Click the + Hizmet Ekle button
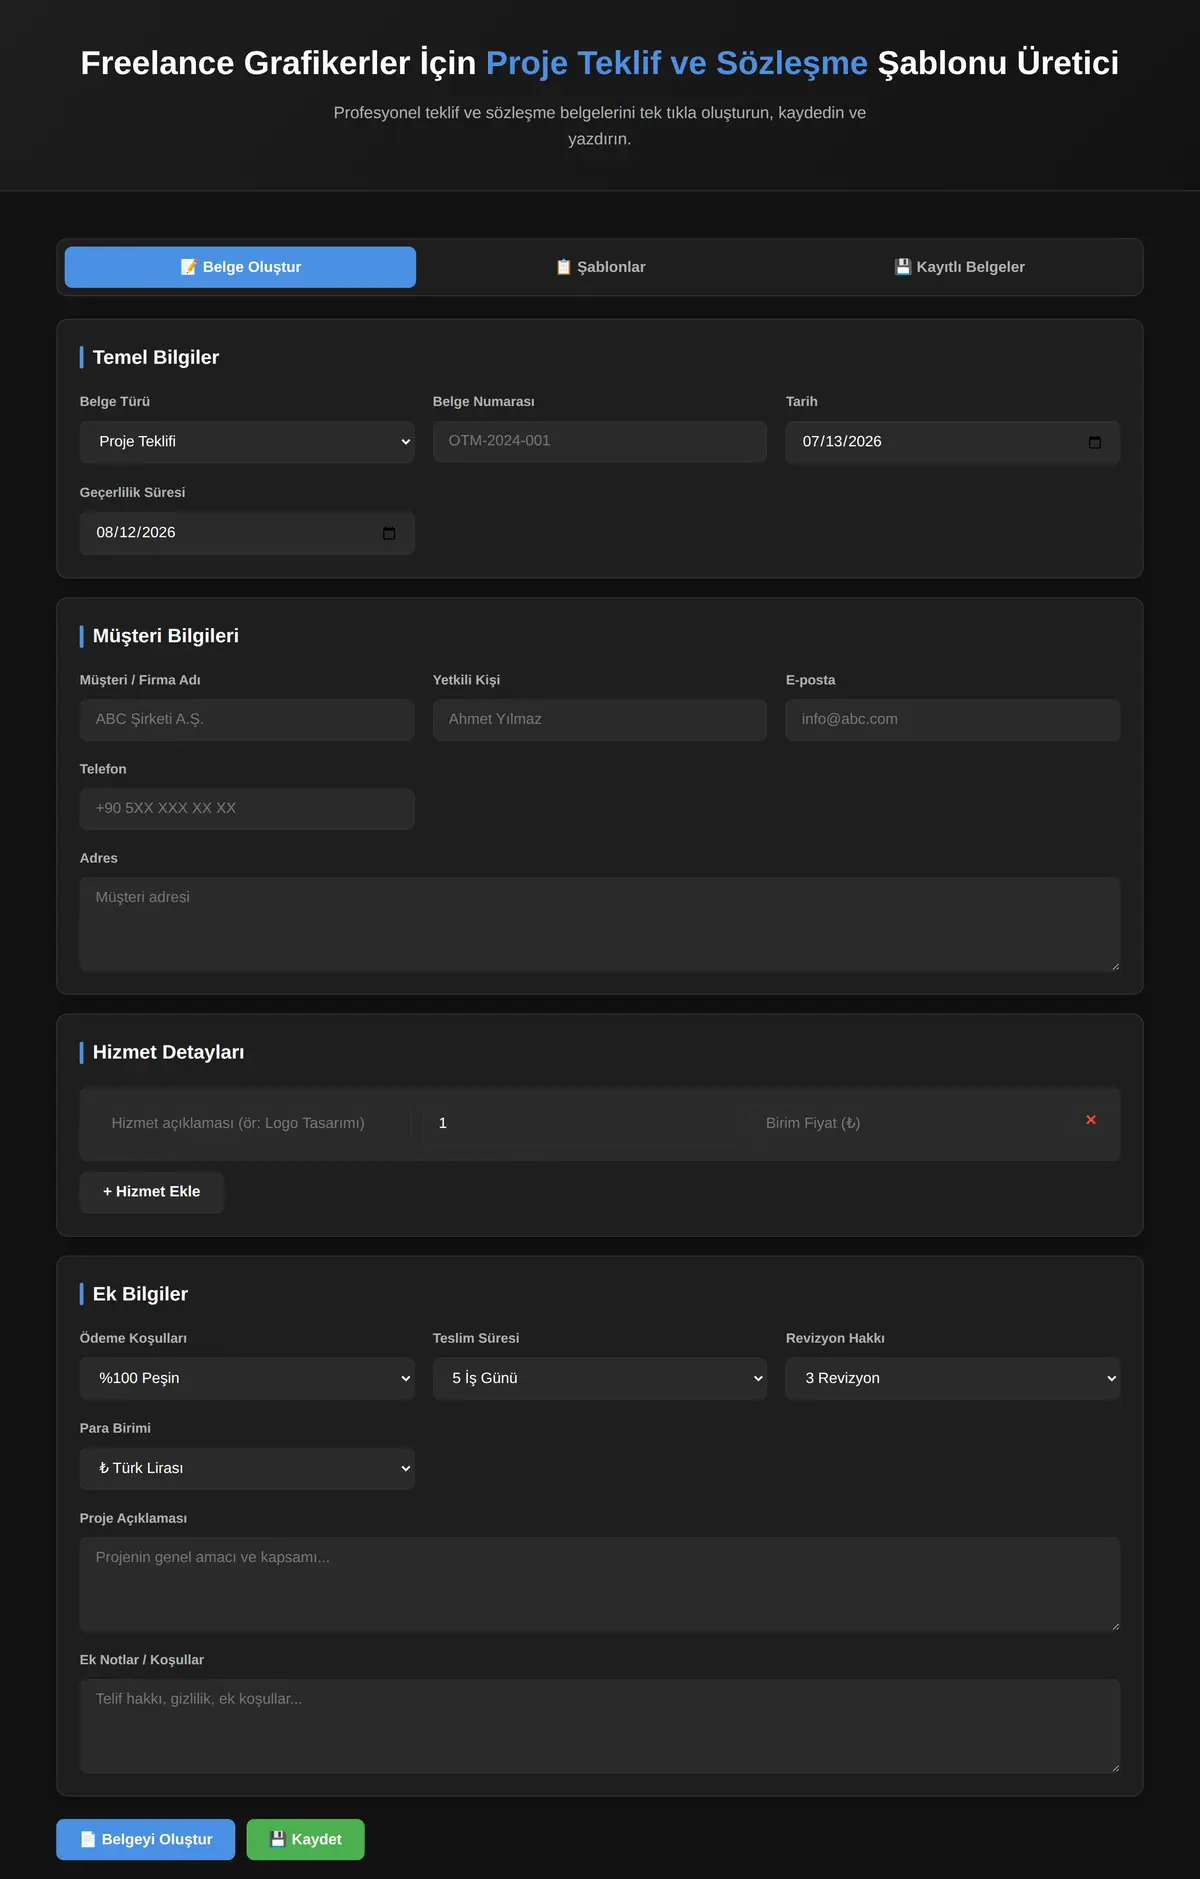Image resolution: width=1200 pixels, height=1879 pixels. tap(151, 1191)
